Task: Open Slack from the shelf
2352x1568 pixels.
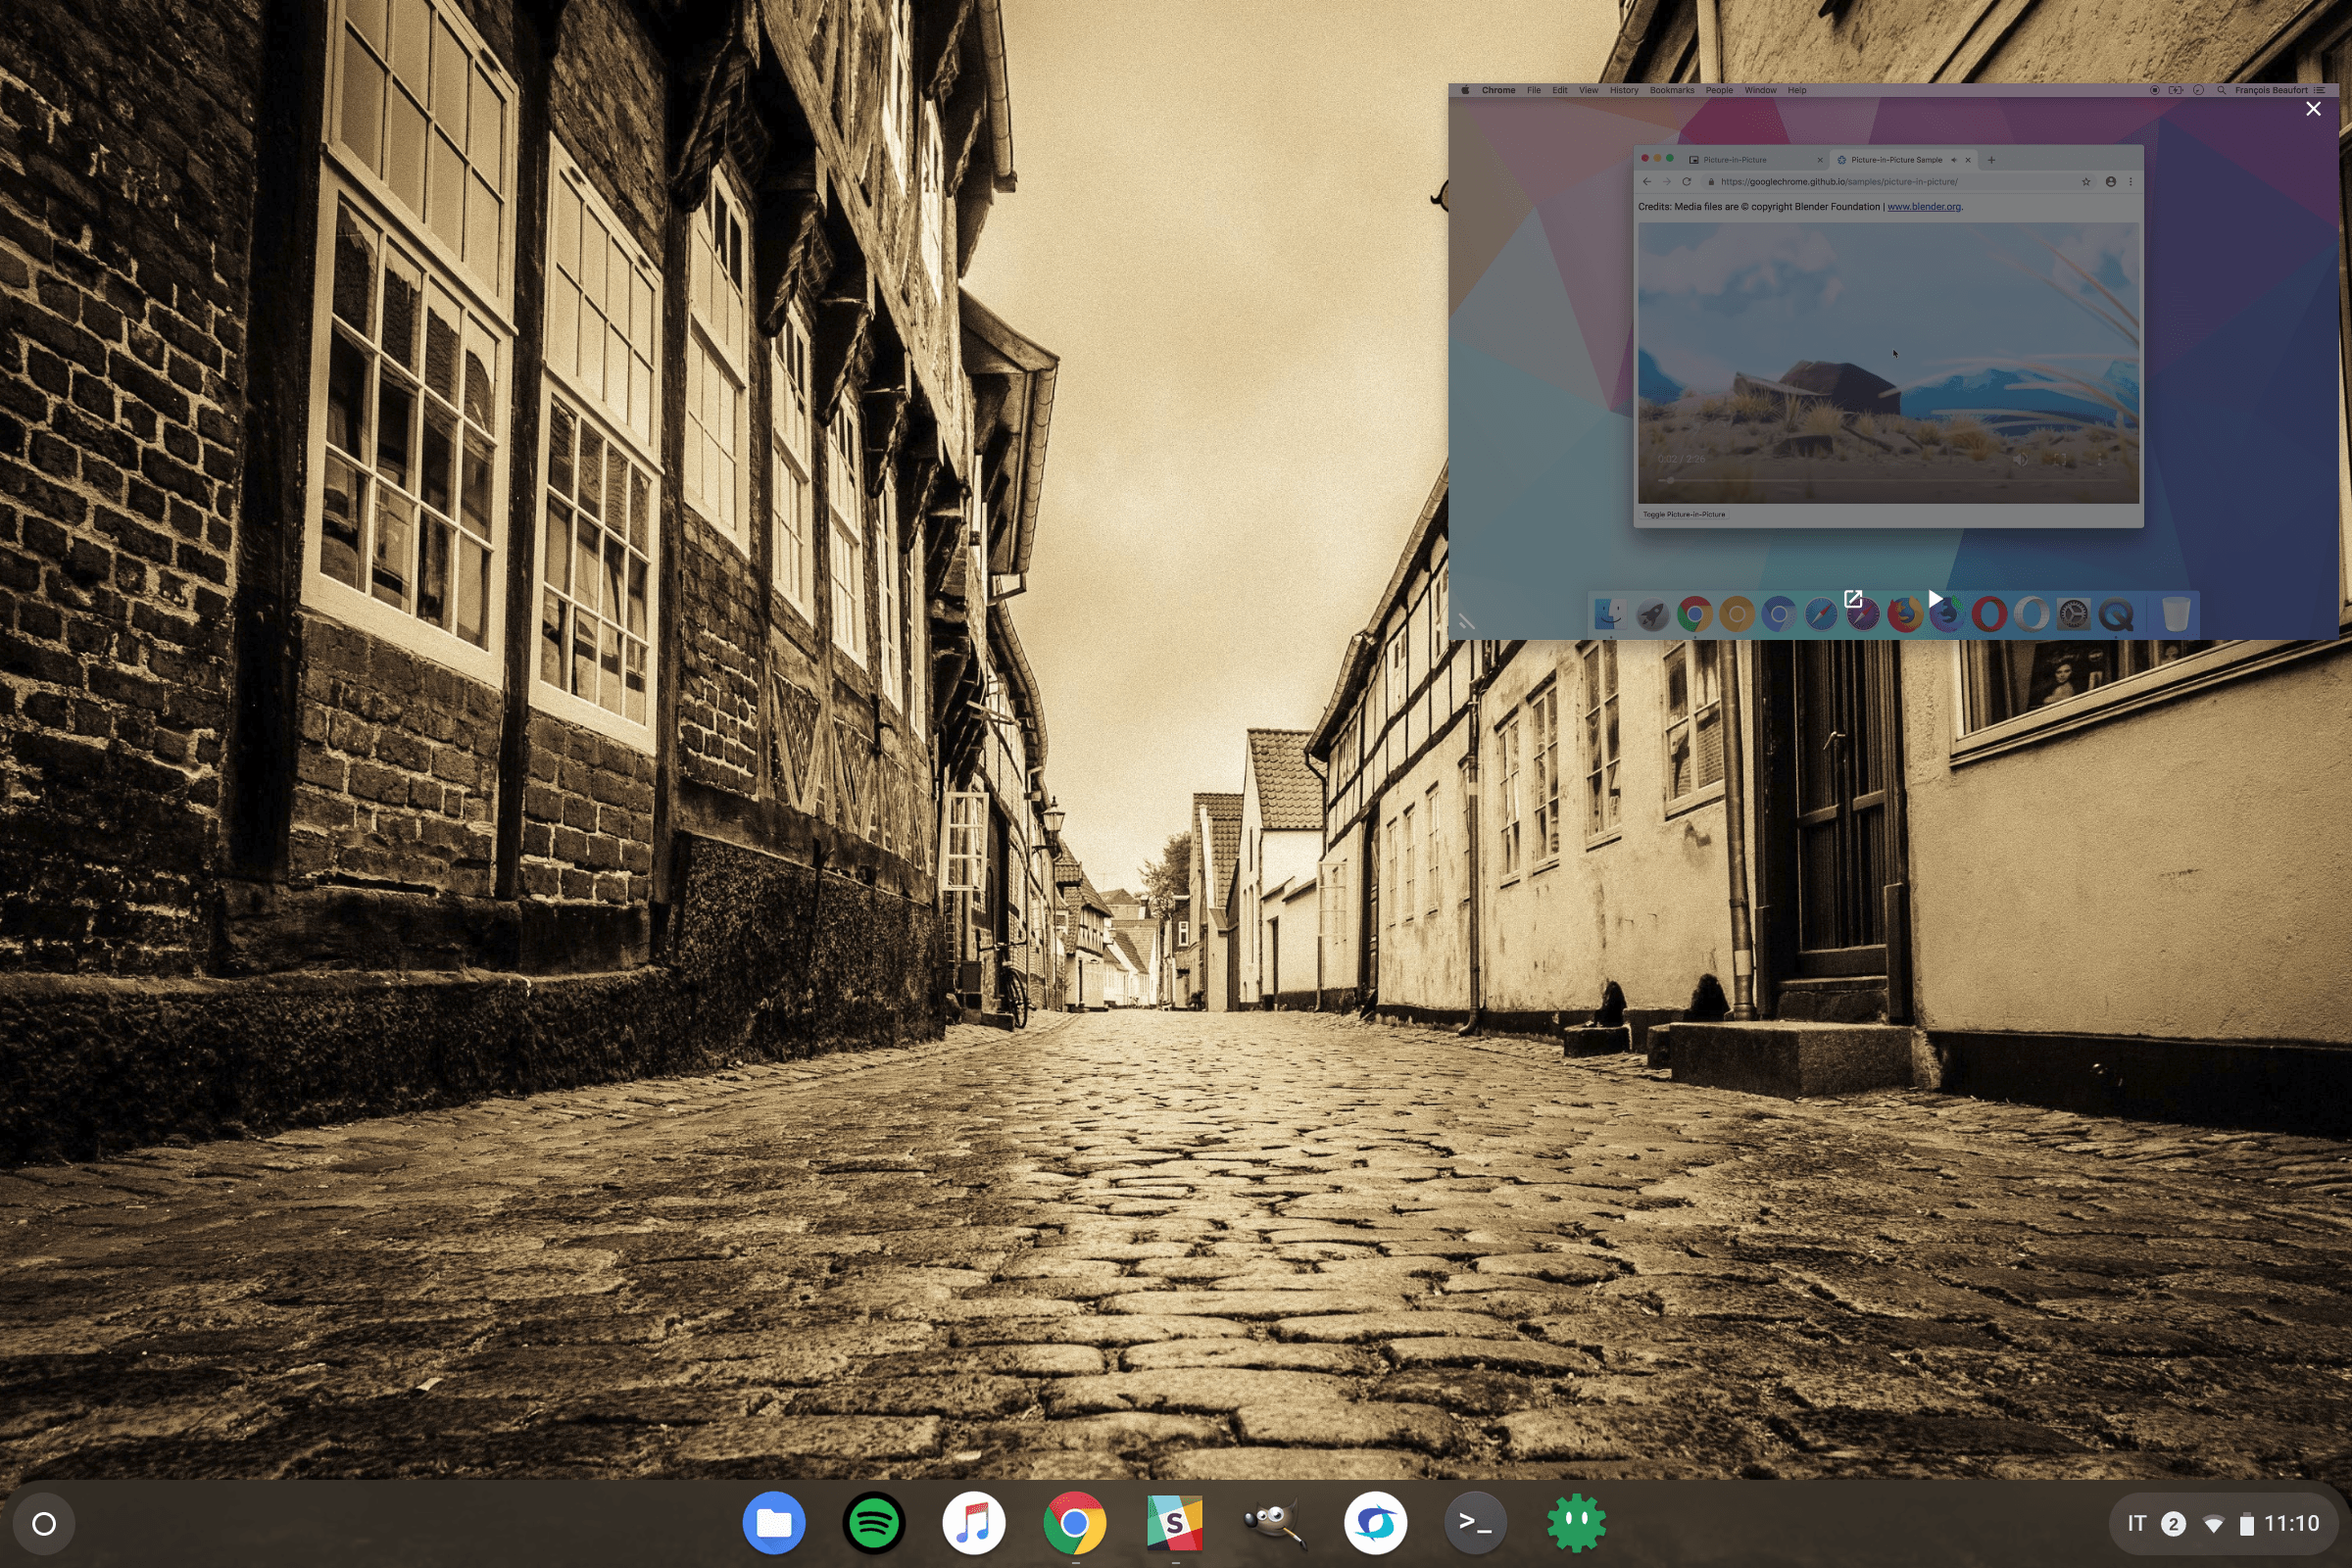Action: point(1175,1523)
